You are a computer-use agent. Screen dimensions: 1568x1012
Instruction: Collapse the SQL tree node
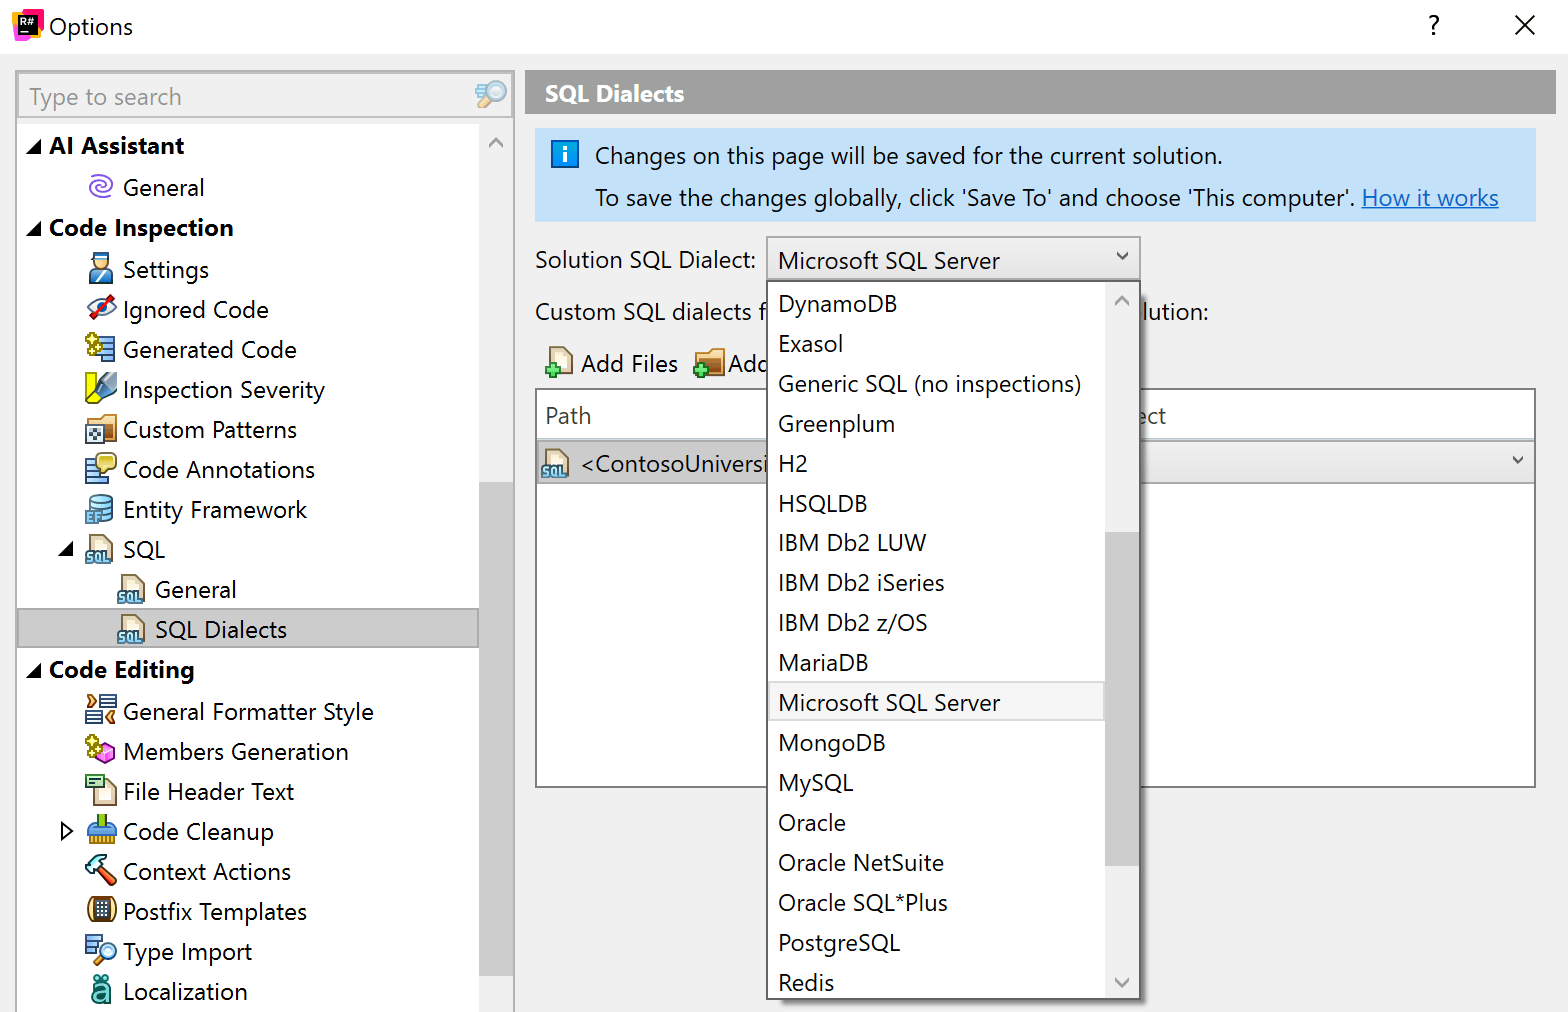click(66, 549)
